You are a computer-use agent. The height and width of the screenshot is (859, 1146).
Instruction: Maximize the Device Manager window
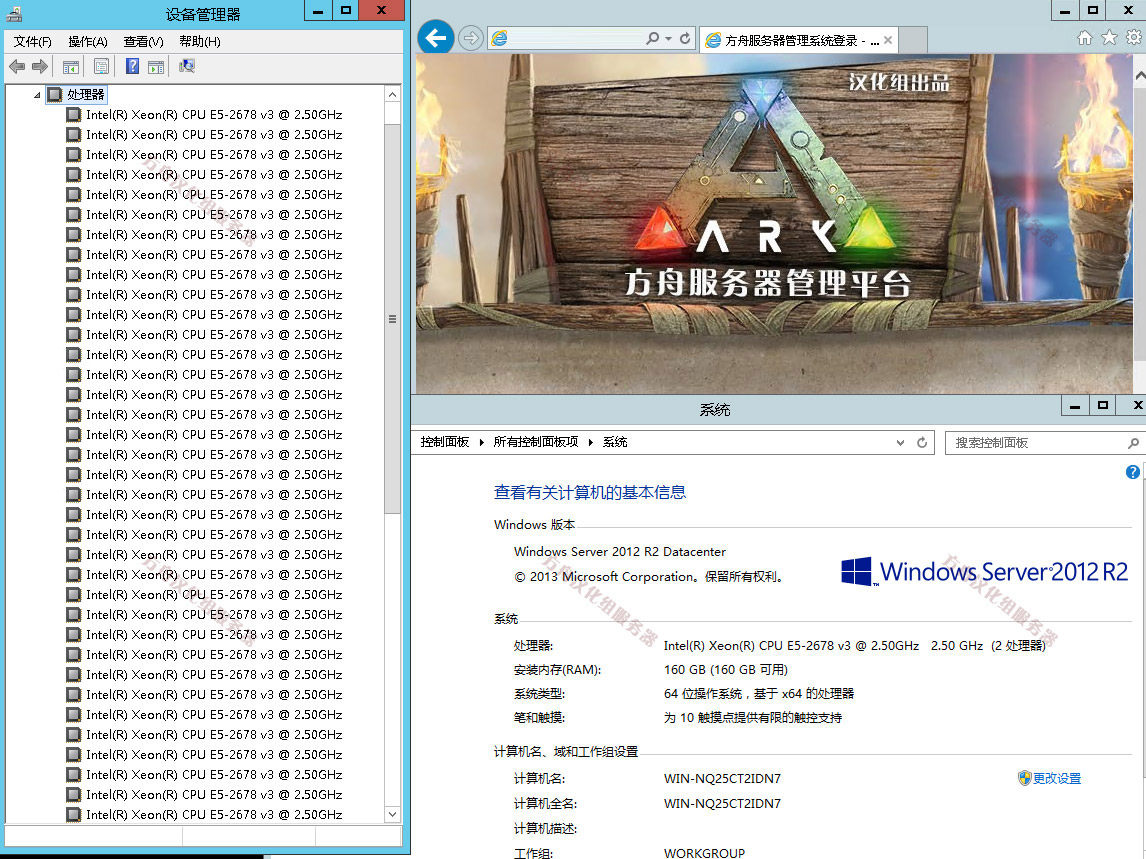(346, 10)
